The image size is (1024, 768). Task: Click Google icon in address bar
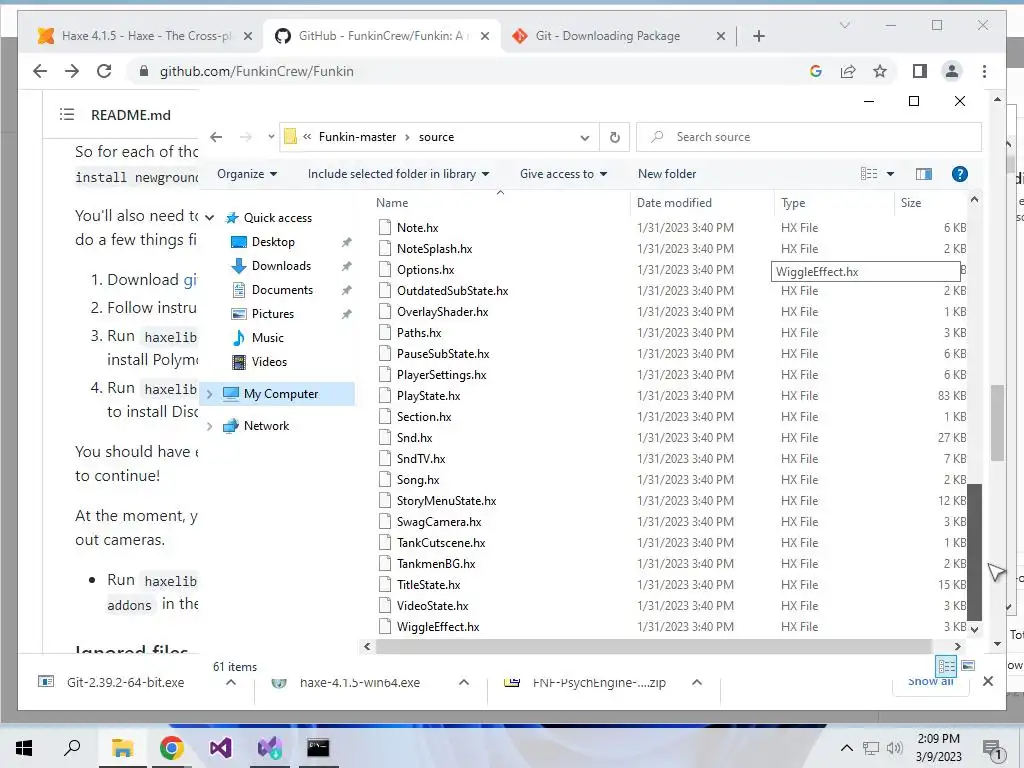[816, 71]
